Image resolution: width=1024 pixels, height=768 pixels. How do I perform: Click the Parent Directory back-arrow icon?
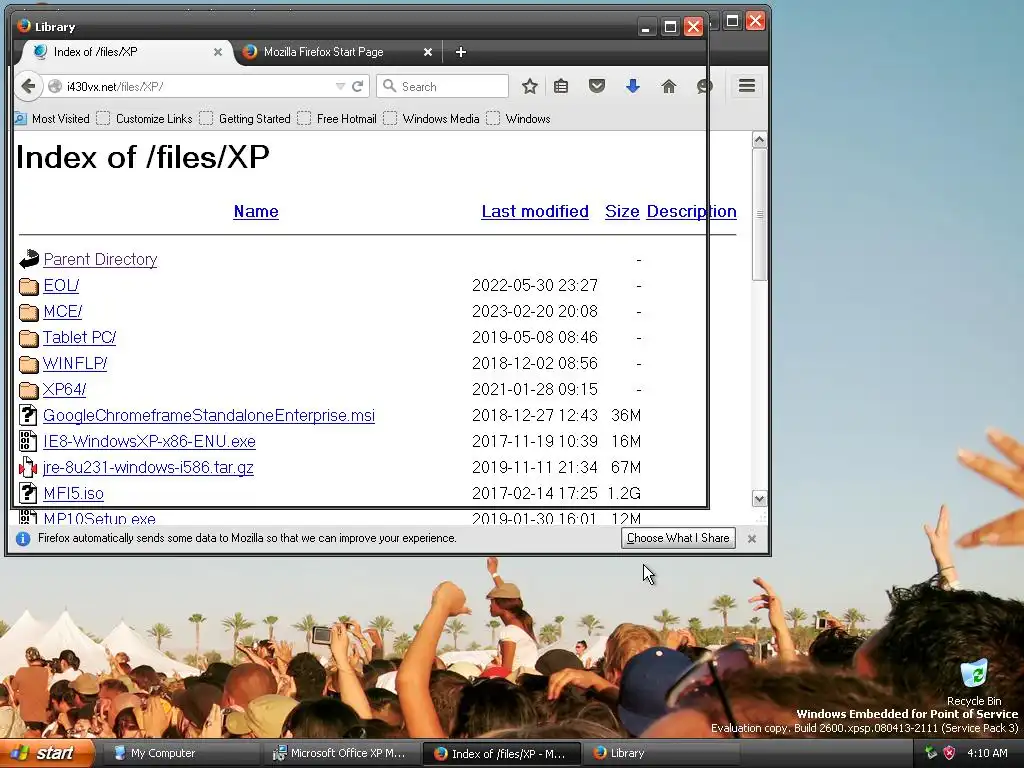[x=29, y=259]
